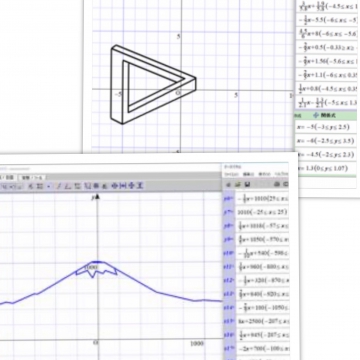Click the save floppy disk icon
Screen dimensions: 360x360
point(247,184)
